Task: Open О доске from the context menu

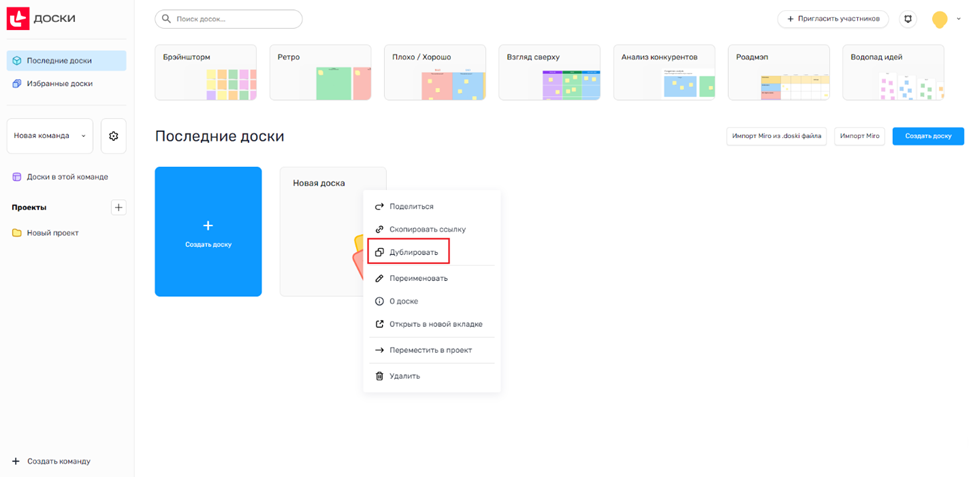Action: click(432, 301)
